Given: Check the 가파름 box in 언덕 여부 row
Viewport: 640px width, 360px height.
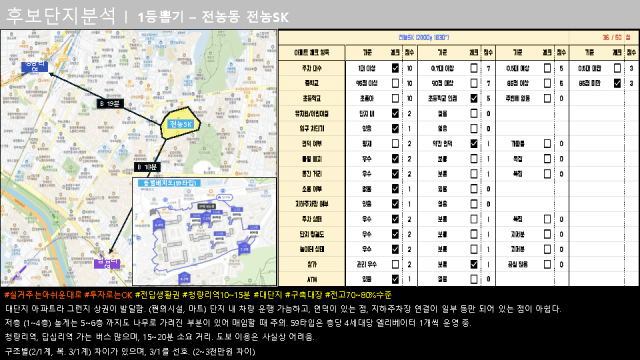Looking at the screenshot, I should point(547,144).
